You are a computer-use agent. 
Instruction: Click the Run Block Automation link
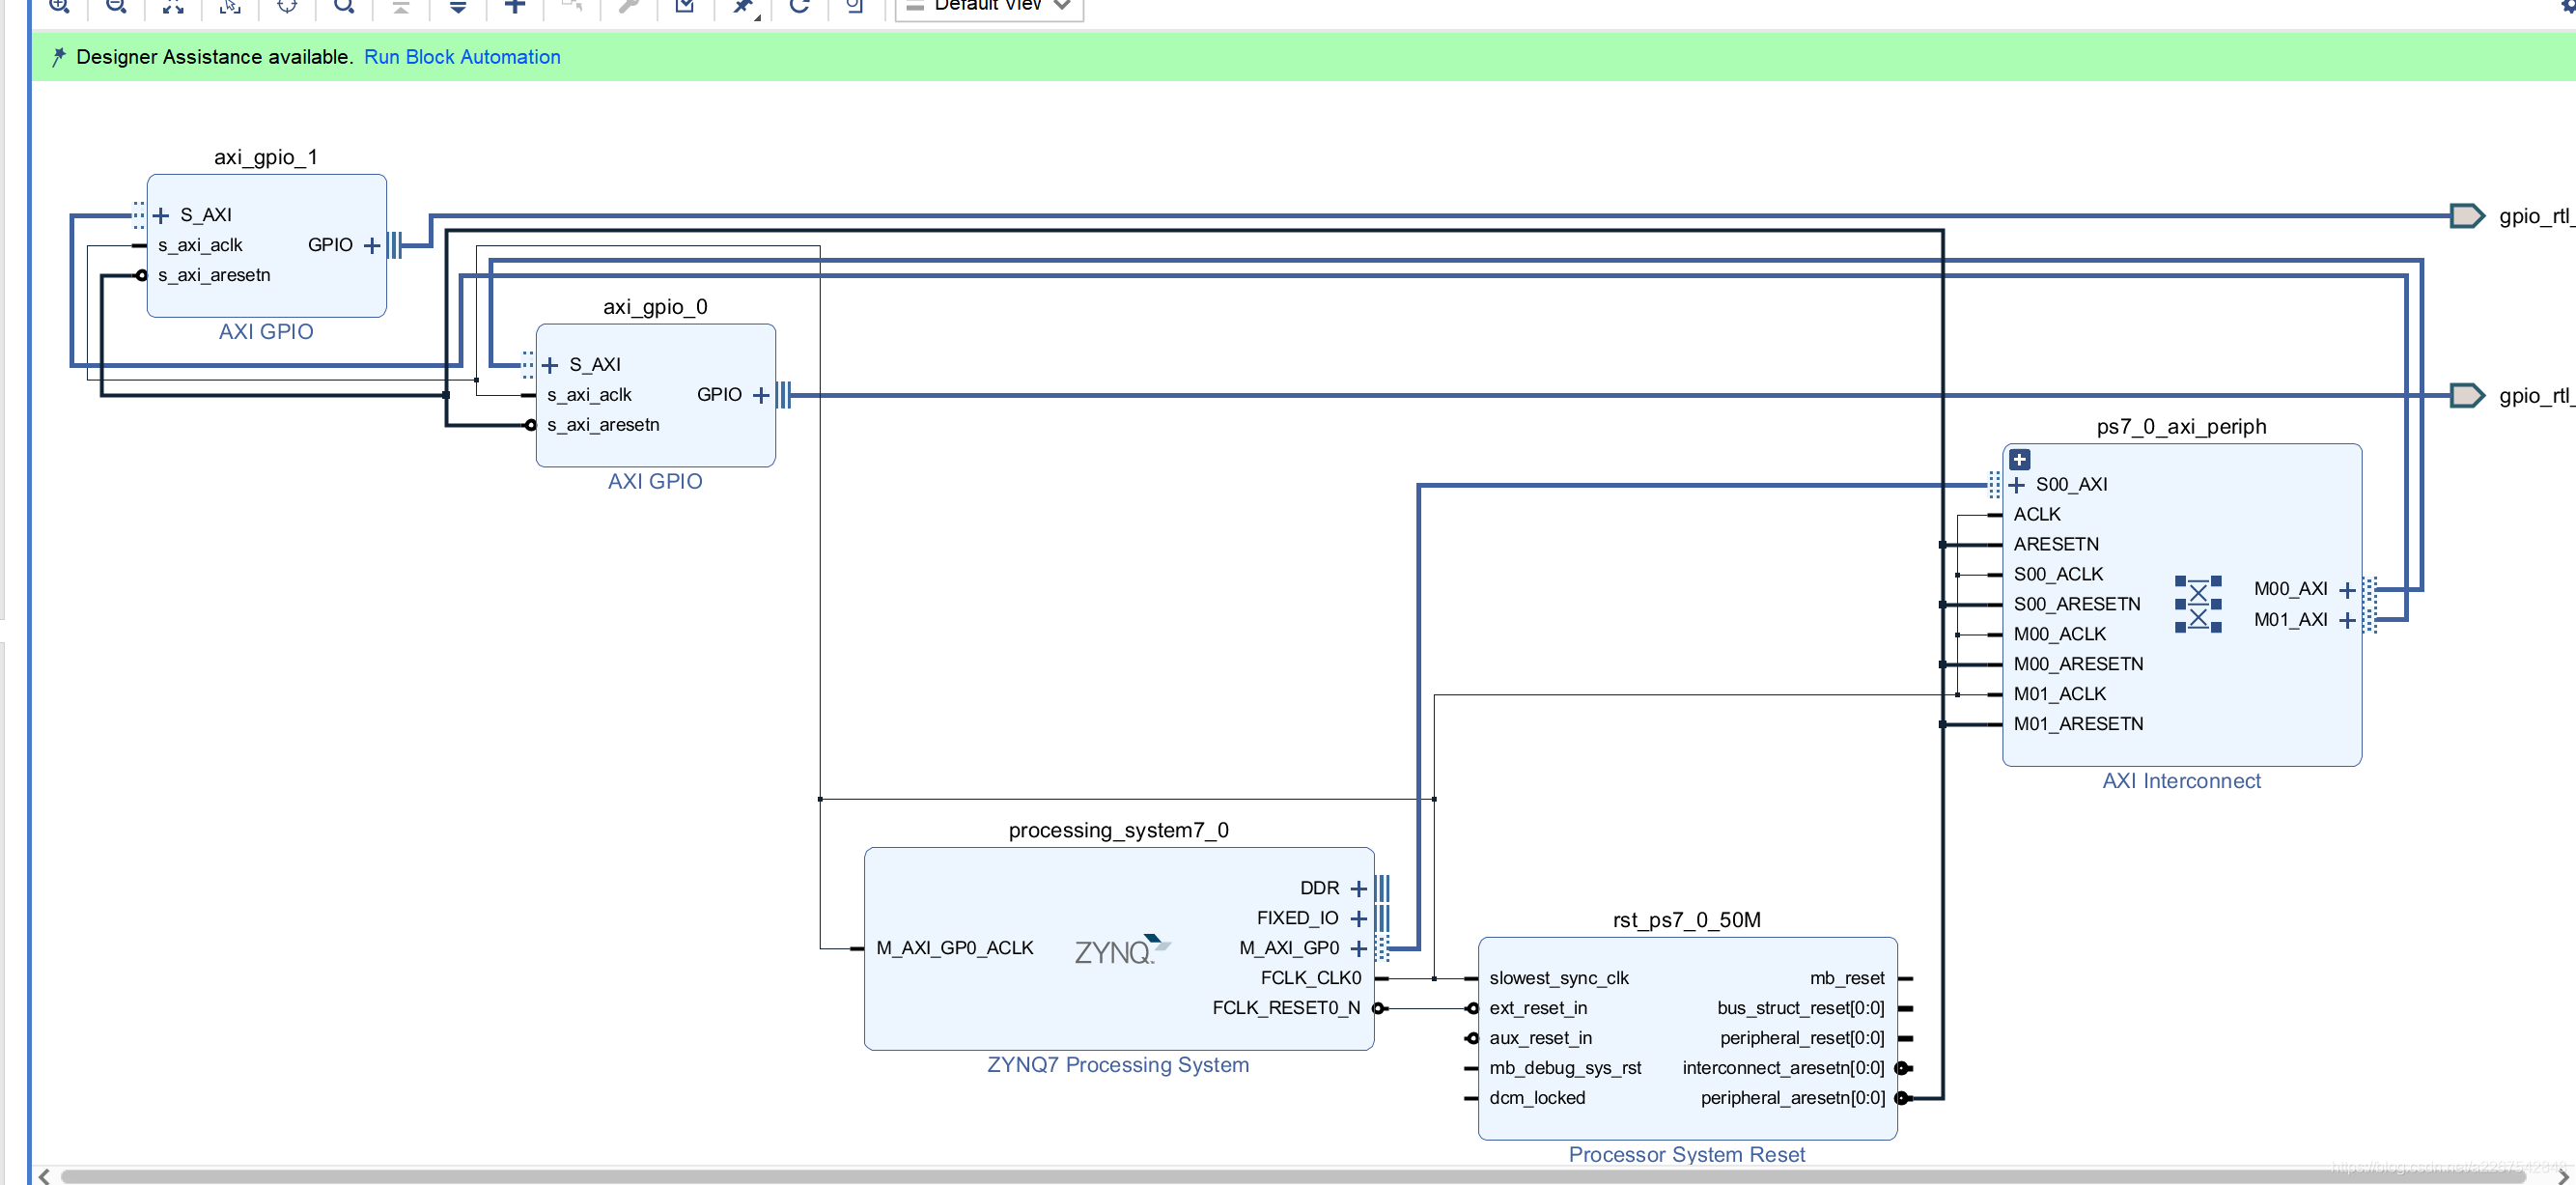(x=461, y=57)
